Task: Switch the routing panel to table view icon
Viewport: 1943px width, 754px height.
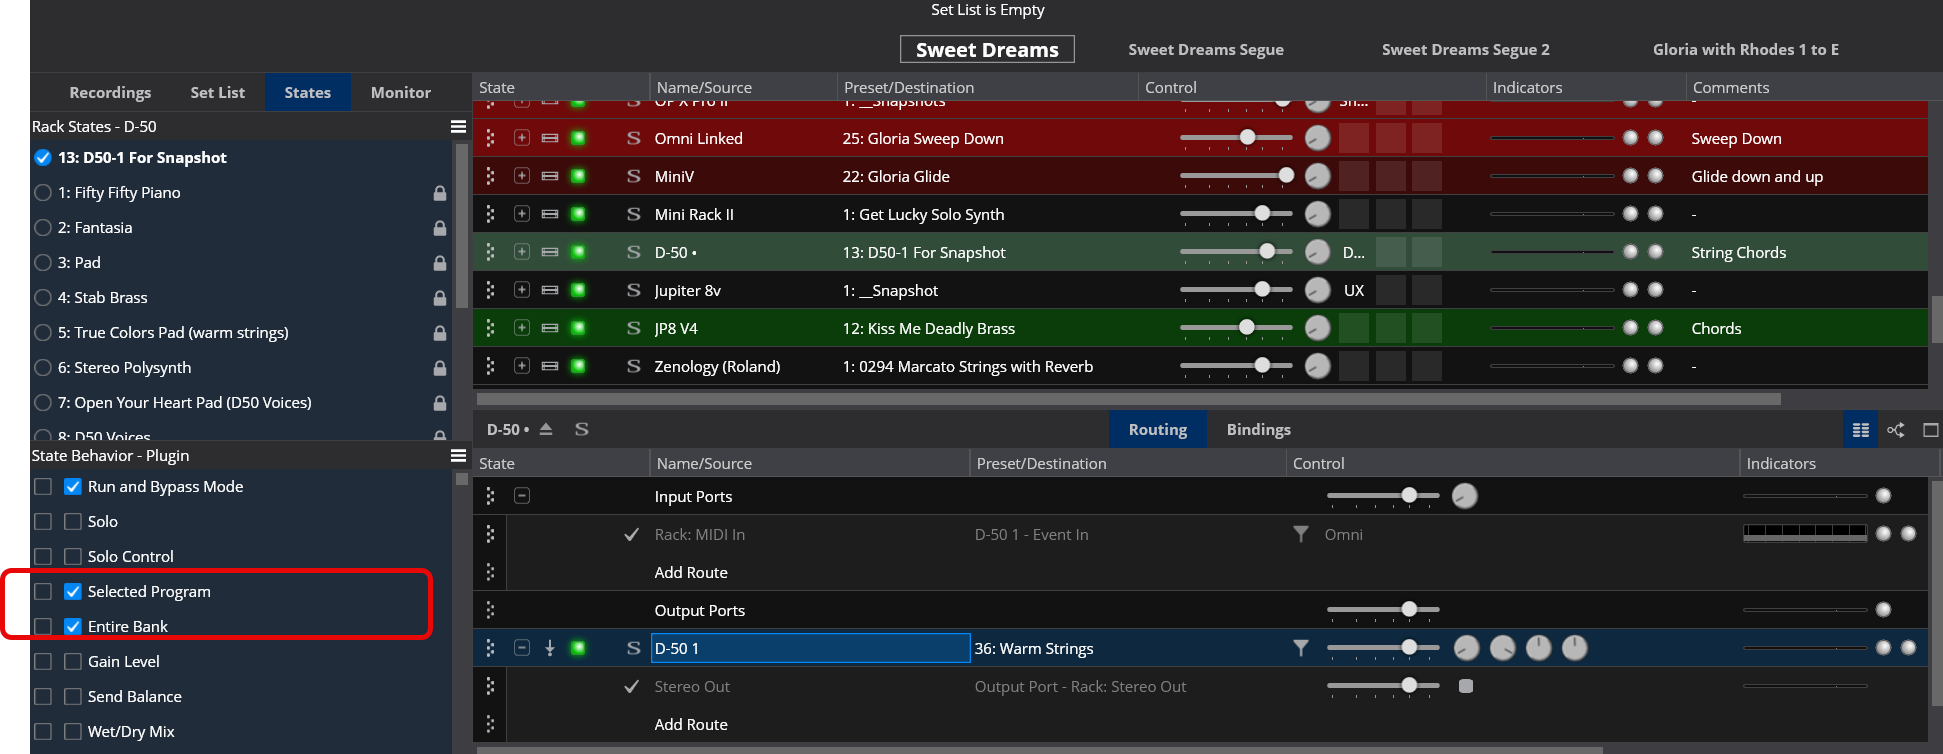Action: (1861, 430)
